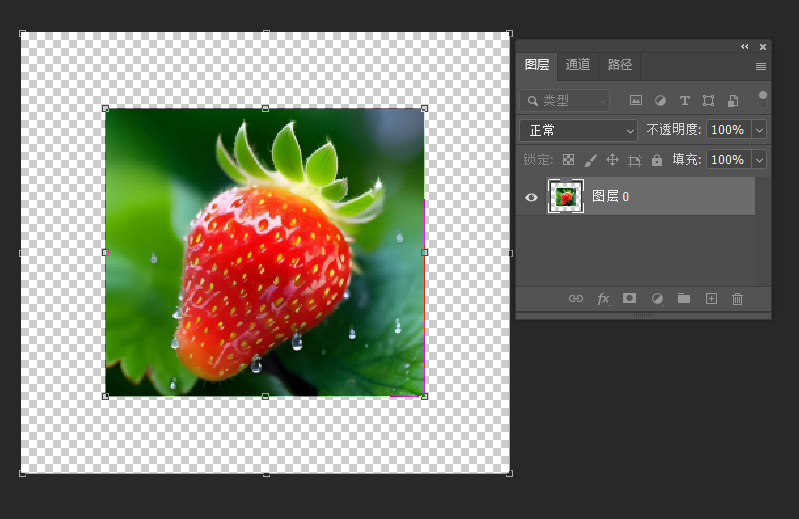Image resolution: width=799 pixels, height=519 pixels.
Task: Delete layer with the trash icon
Action: [738, 298]
